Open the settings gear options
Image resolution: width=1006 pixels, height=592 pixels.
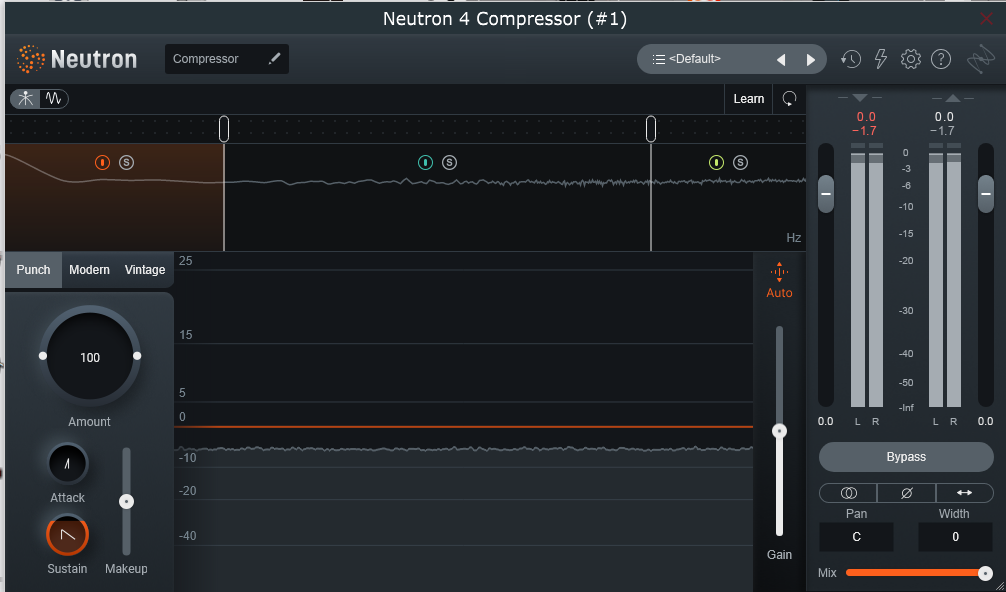[x=910, y=59]
